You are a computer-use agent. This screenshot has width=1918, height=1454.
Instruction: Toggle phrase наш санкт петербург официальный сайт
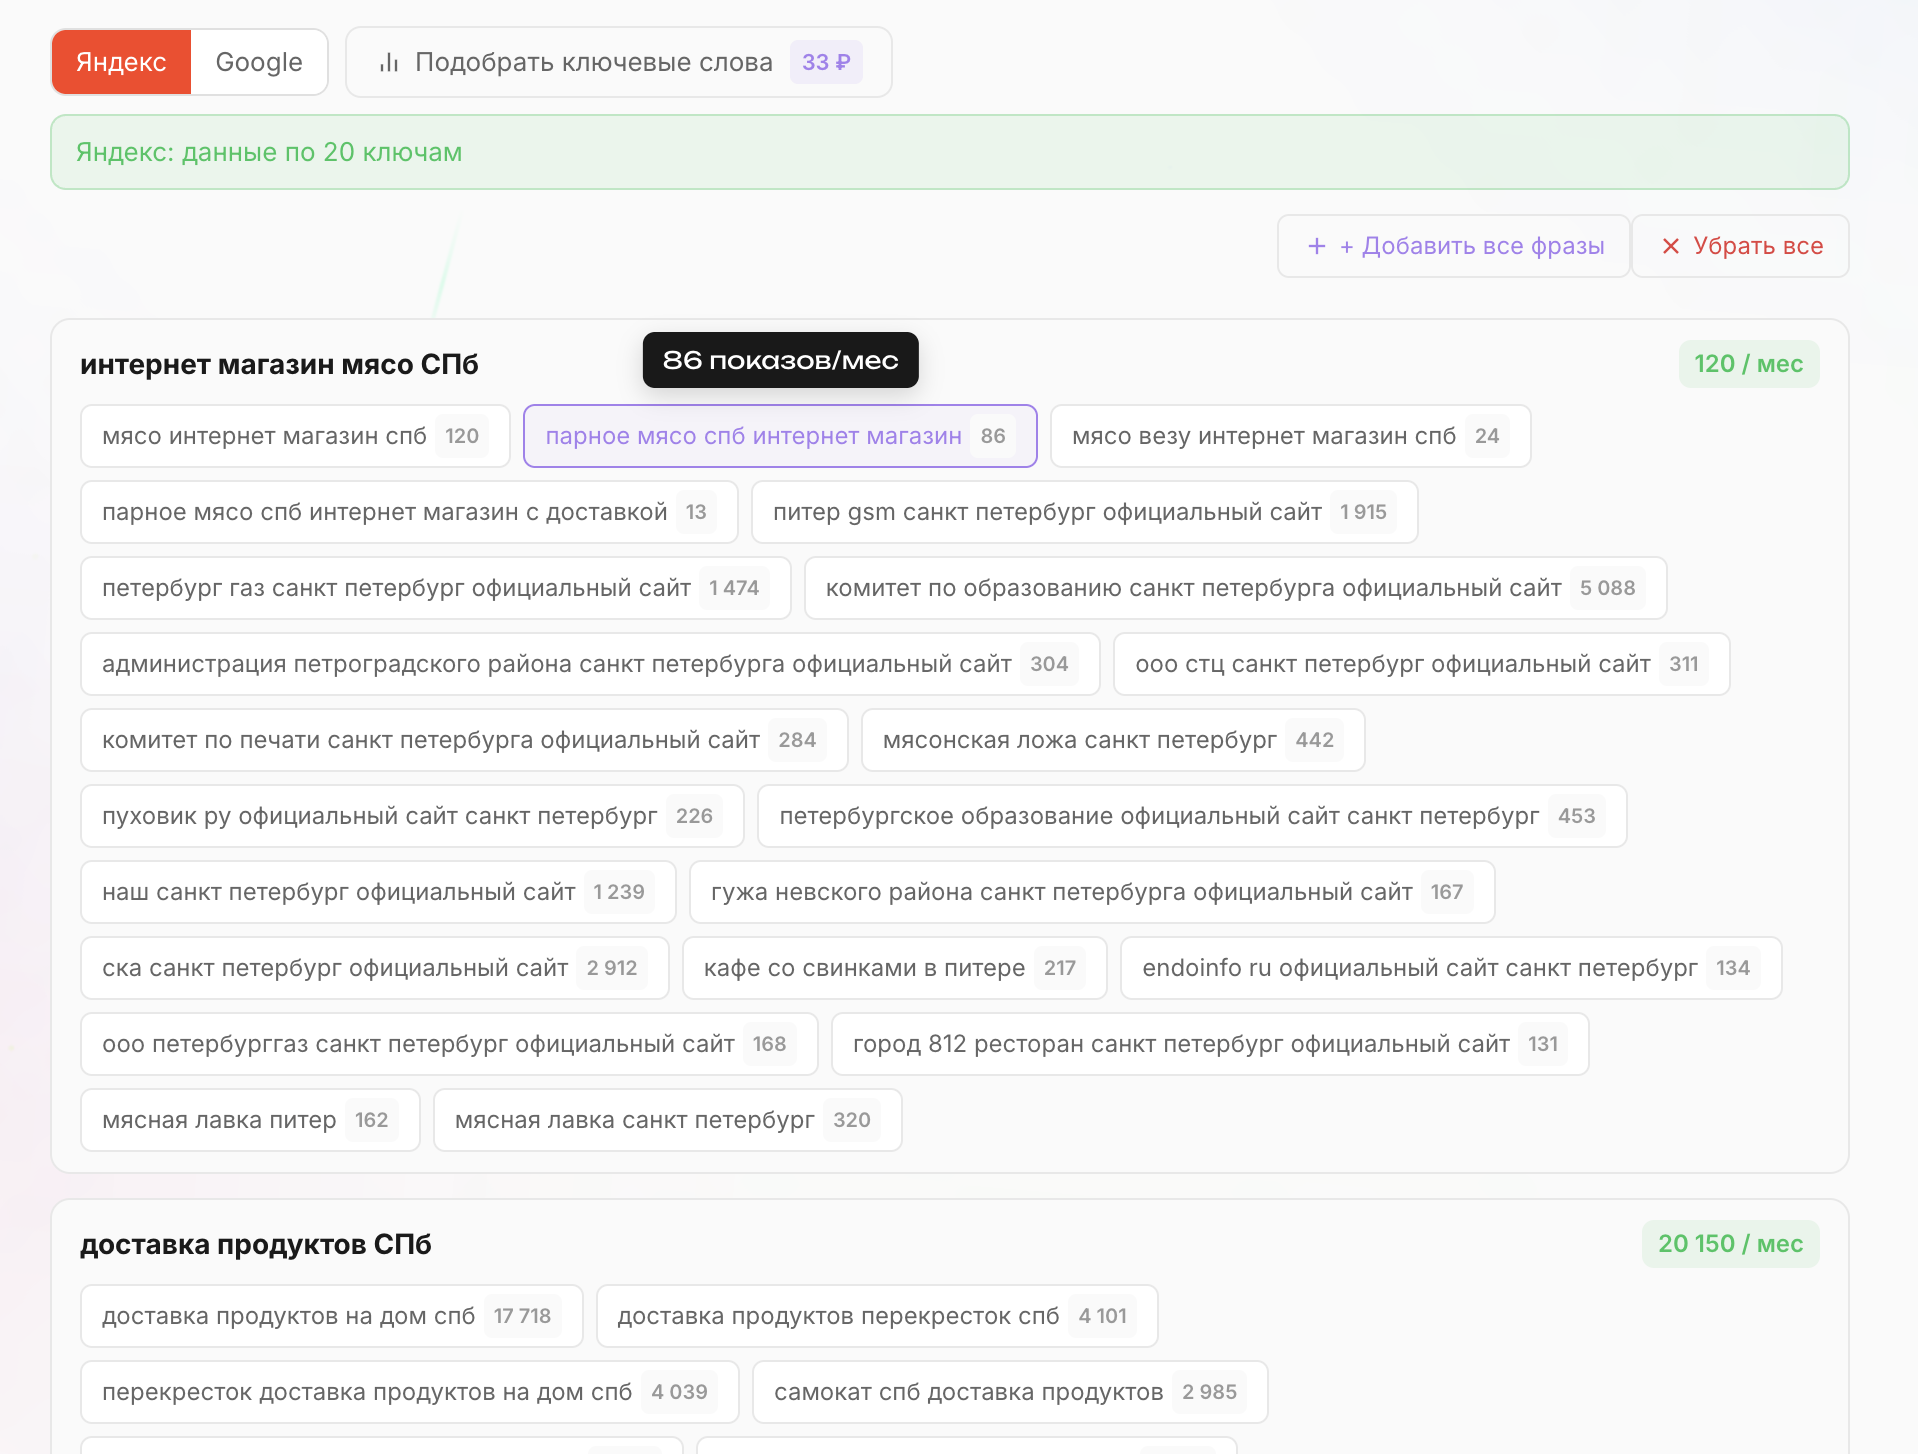378,892
